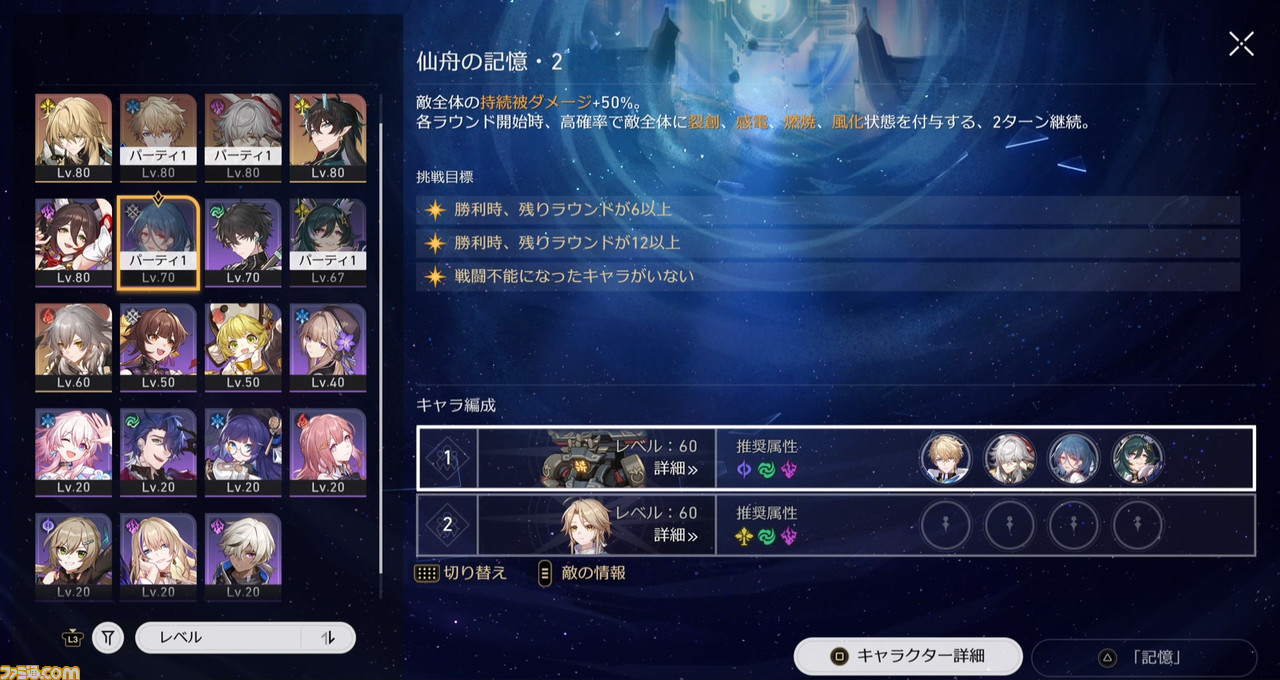Select the last empty slot in team 2
Image resolution: width=1280 pixels, height=680 pixels.
(1138, 524)
